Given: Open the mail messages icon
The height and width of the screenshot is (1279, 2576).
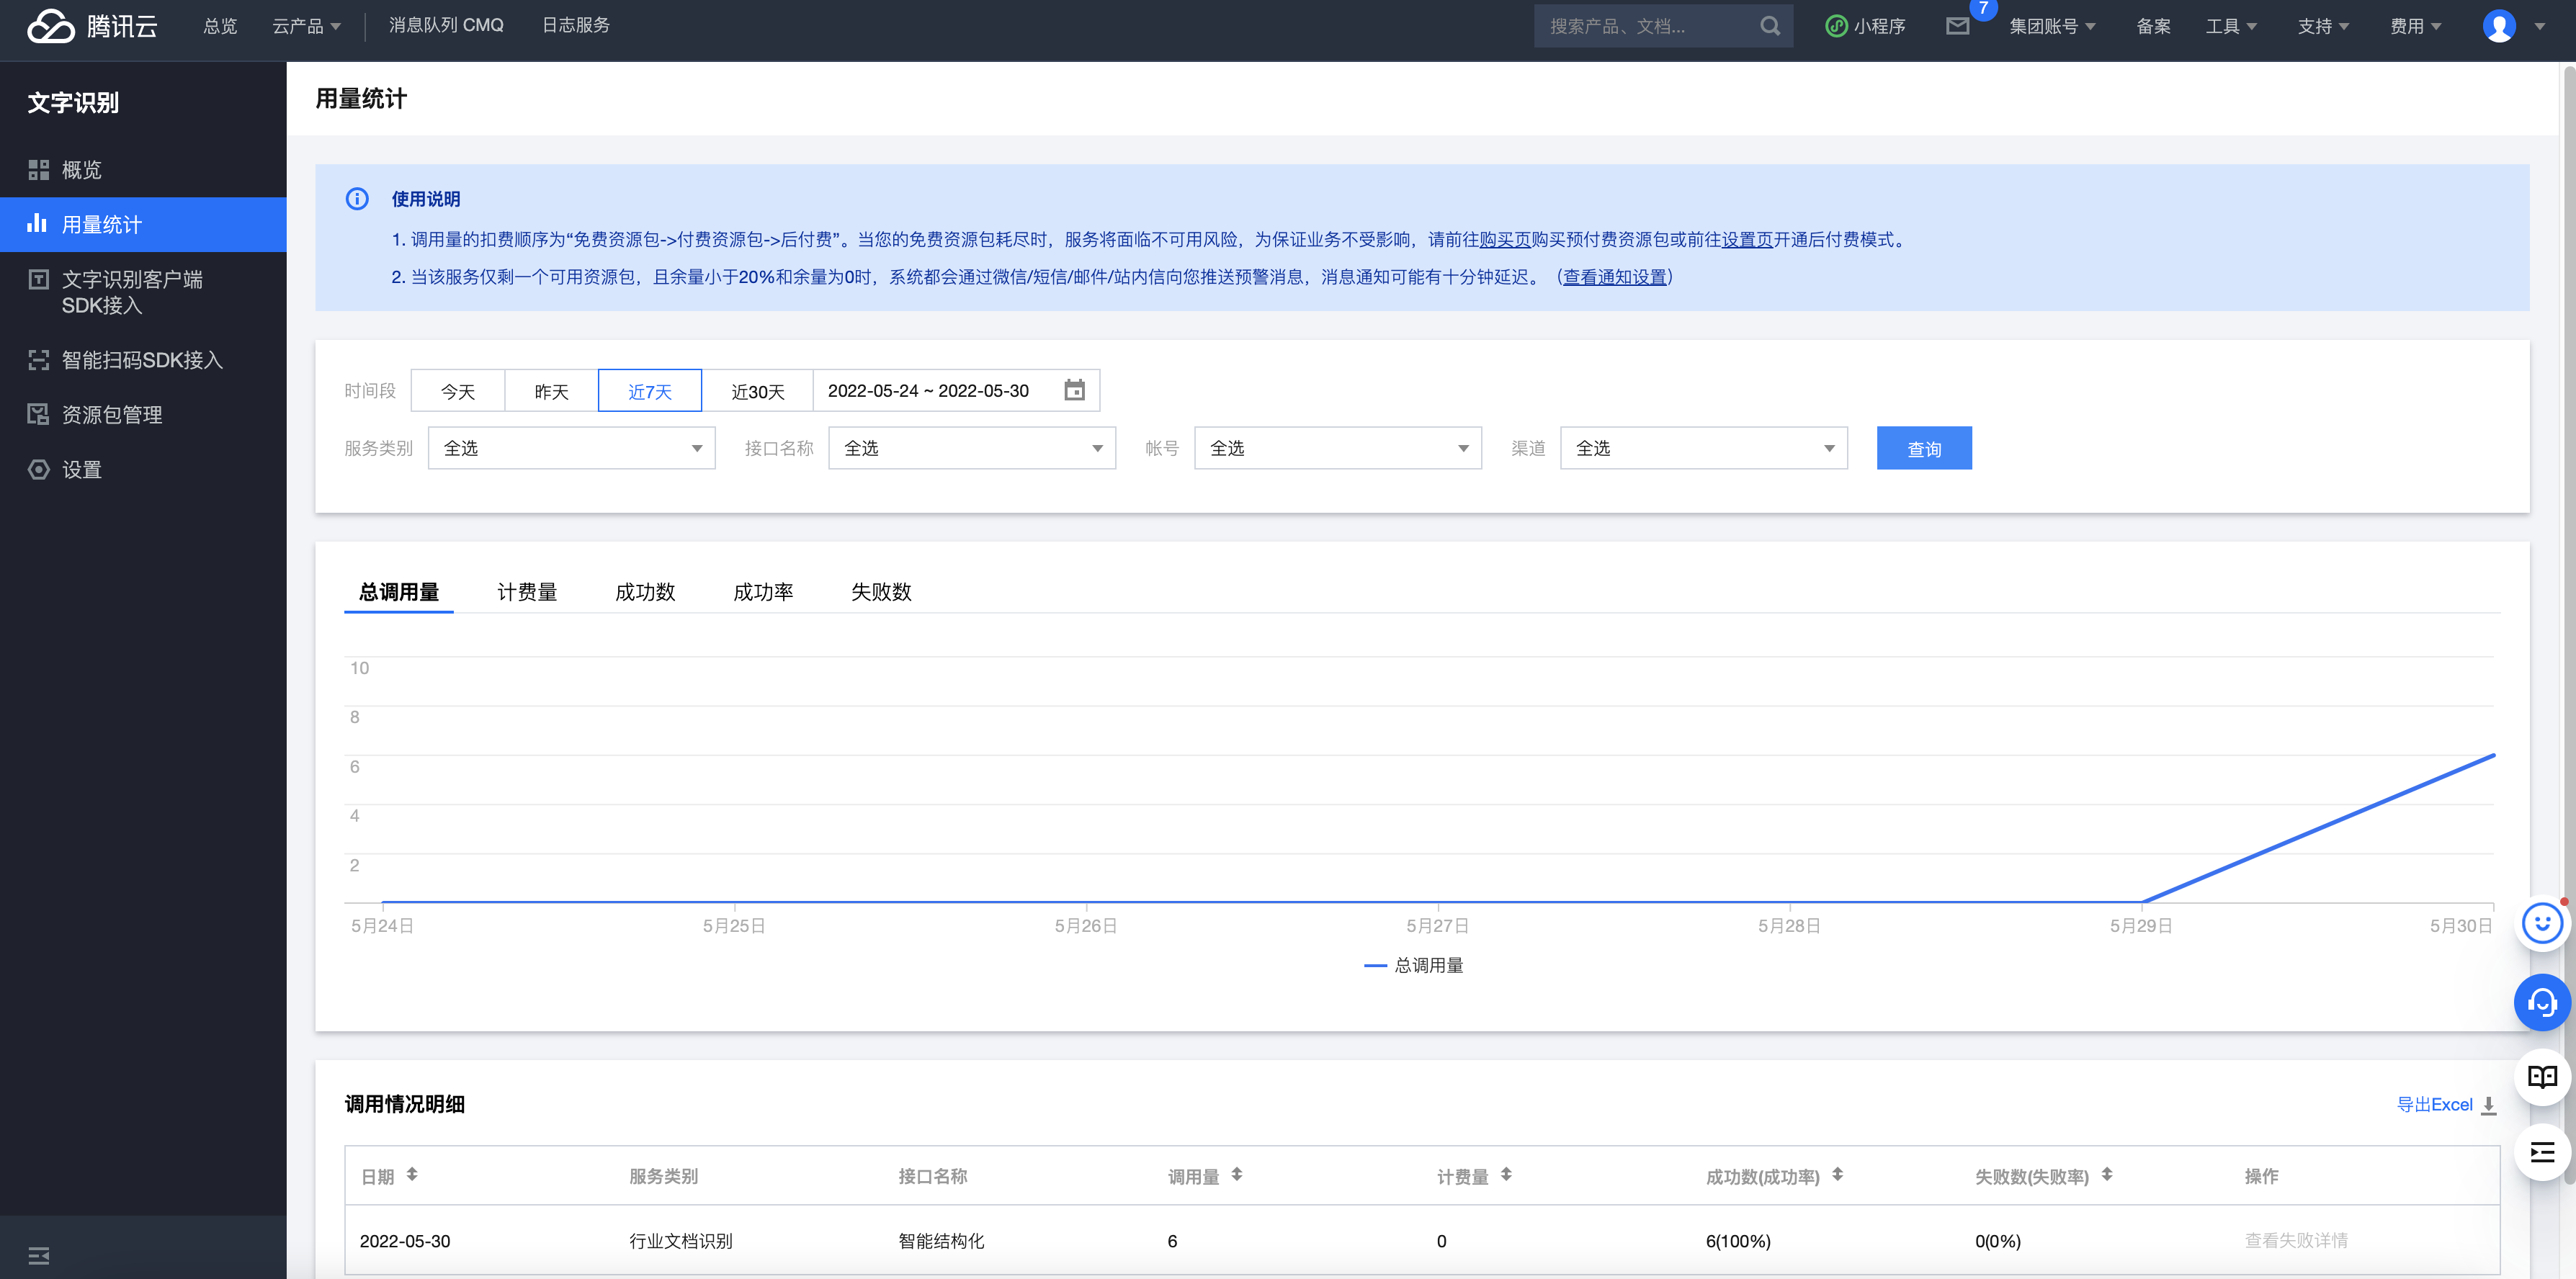Looking at the screenshot, I should tap(1957, 26).
